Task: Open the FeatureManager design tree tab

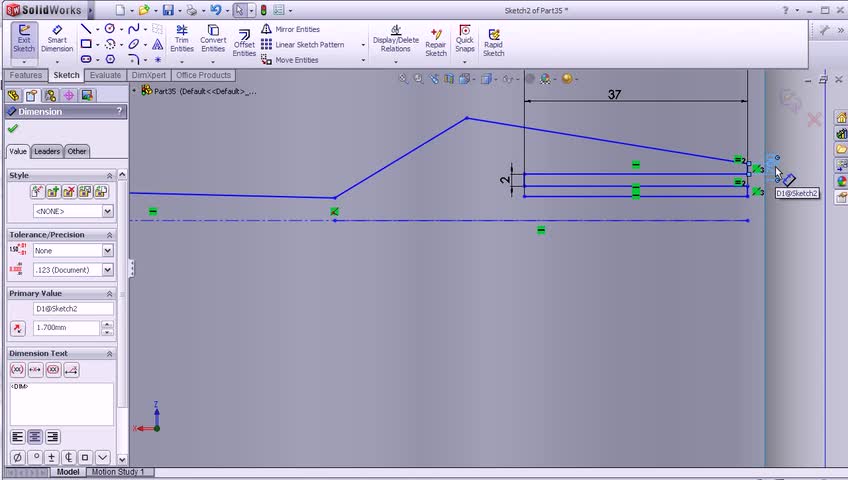Action: coord(14,96)
